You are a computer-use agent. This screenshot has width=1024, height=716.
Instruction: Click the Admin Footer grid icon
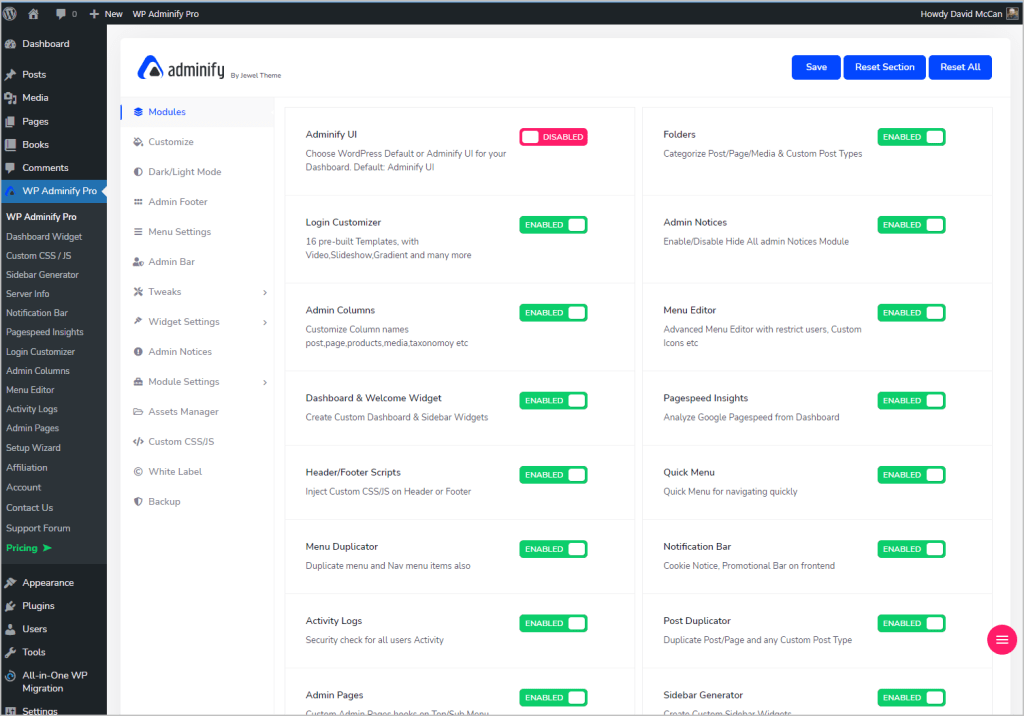pos(138,202)
